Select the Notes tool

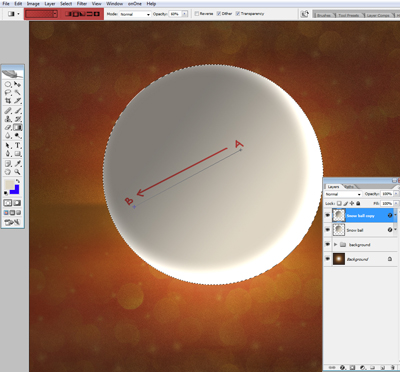pos(8,164)
